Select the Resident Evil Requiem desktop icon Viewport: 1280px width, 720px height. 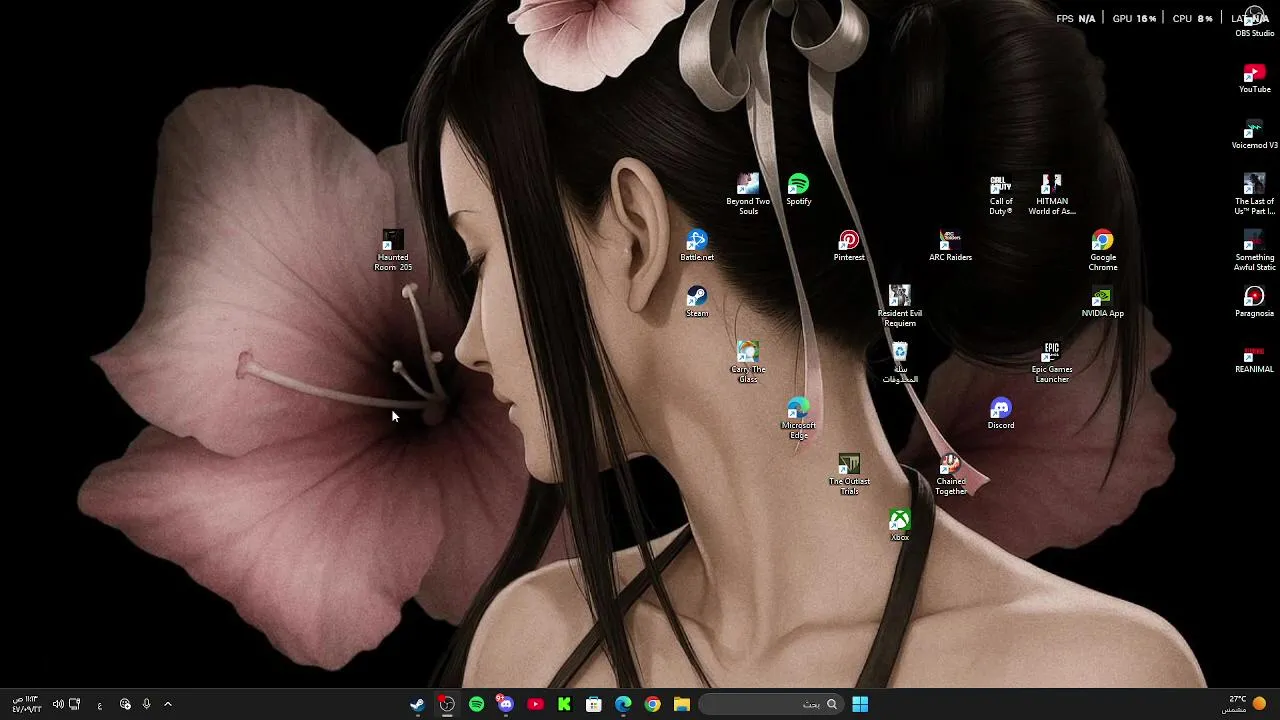click(x=900, y=306)
